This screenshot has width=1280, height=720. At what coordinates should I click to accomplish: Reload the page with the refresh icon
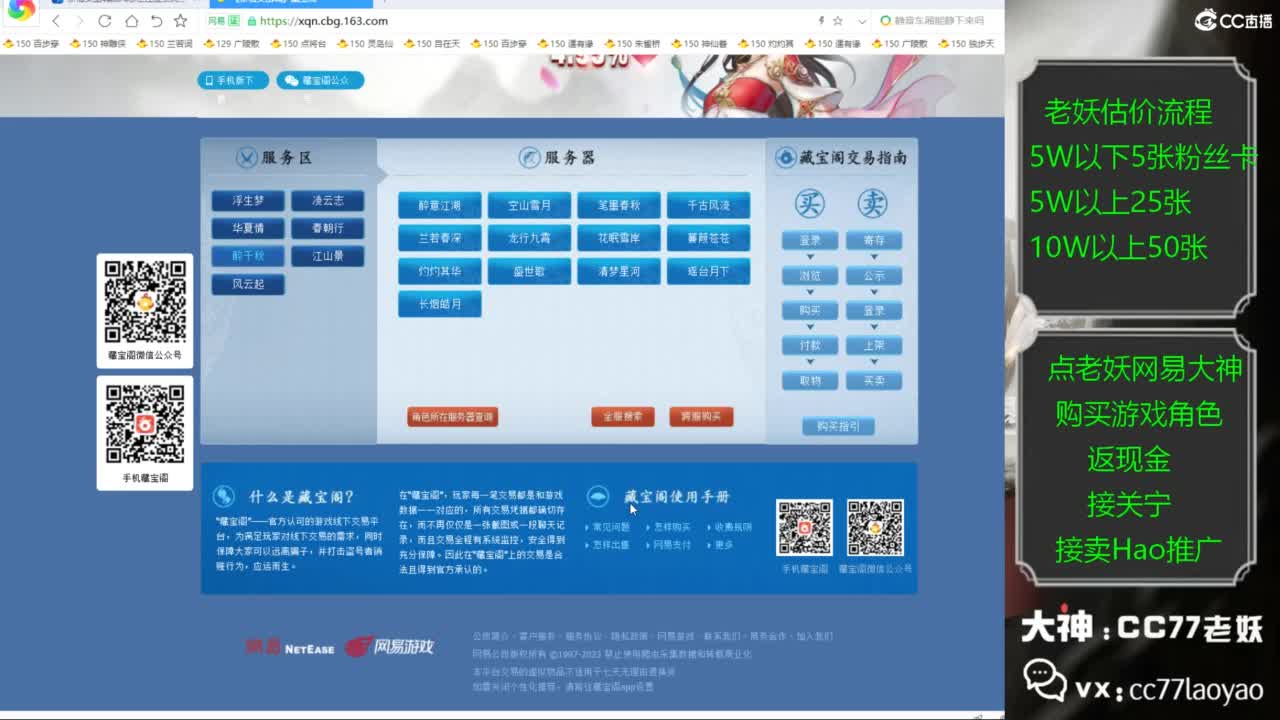pyautogui.click(x=105, y=21)
